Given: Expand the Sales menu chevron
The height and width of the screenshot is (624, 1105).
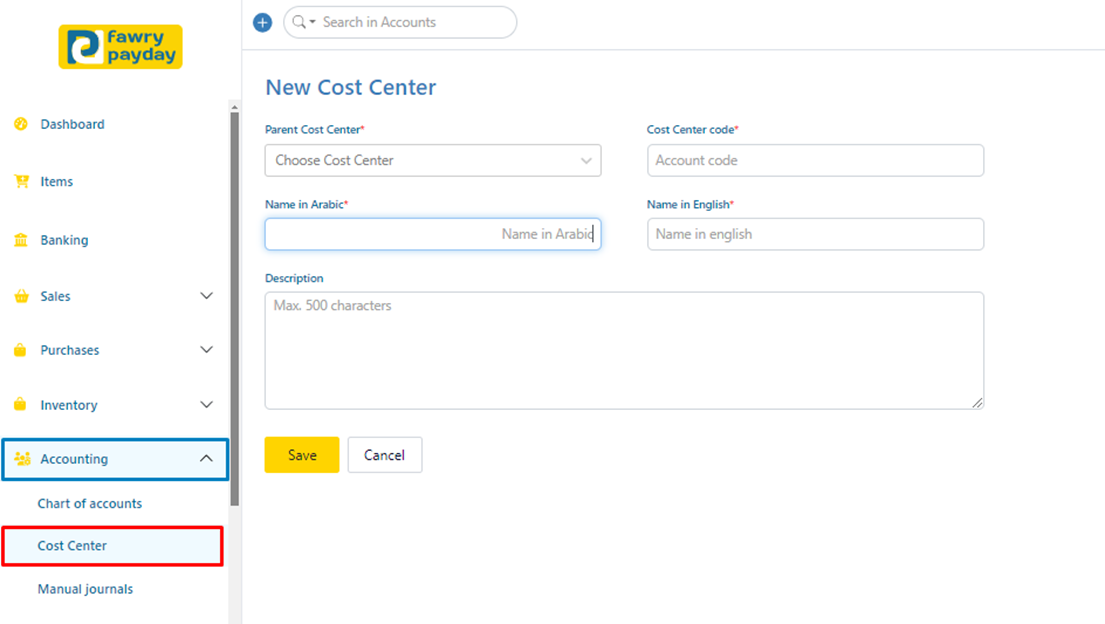Looking at the screenshot, I should coord(207,296).
